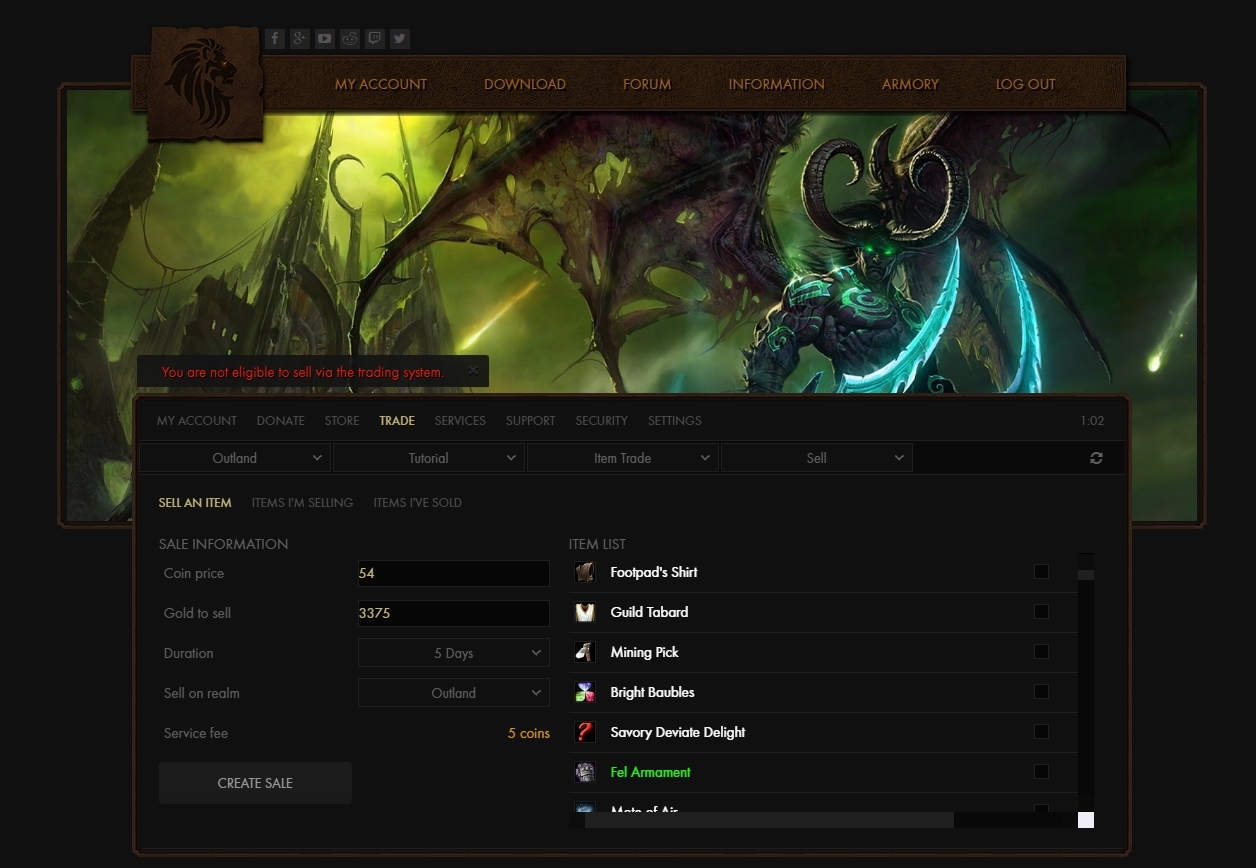Viewport: 1256px width, 868px height.
Task: Open the Google Plus social icon
Action: [x=300, y=39]
